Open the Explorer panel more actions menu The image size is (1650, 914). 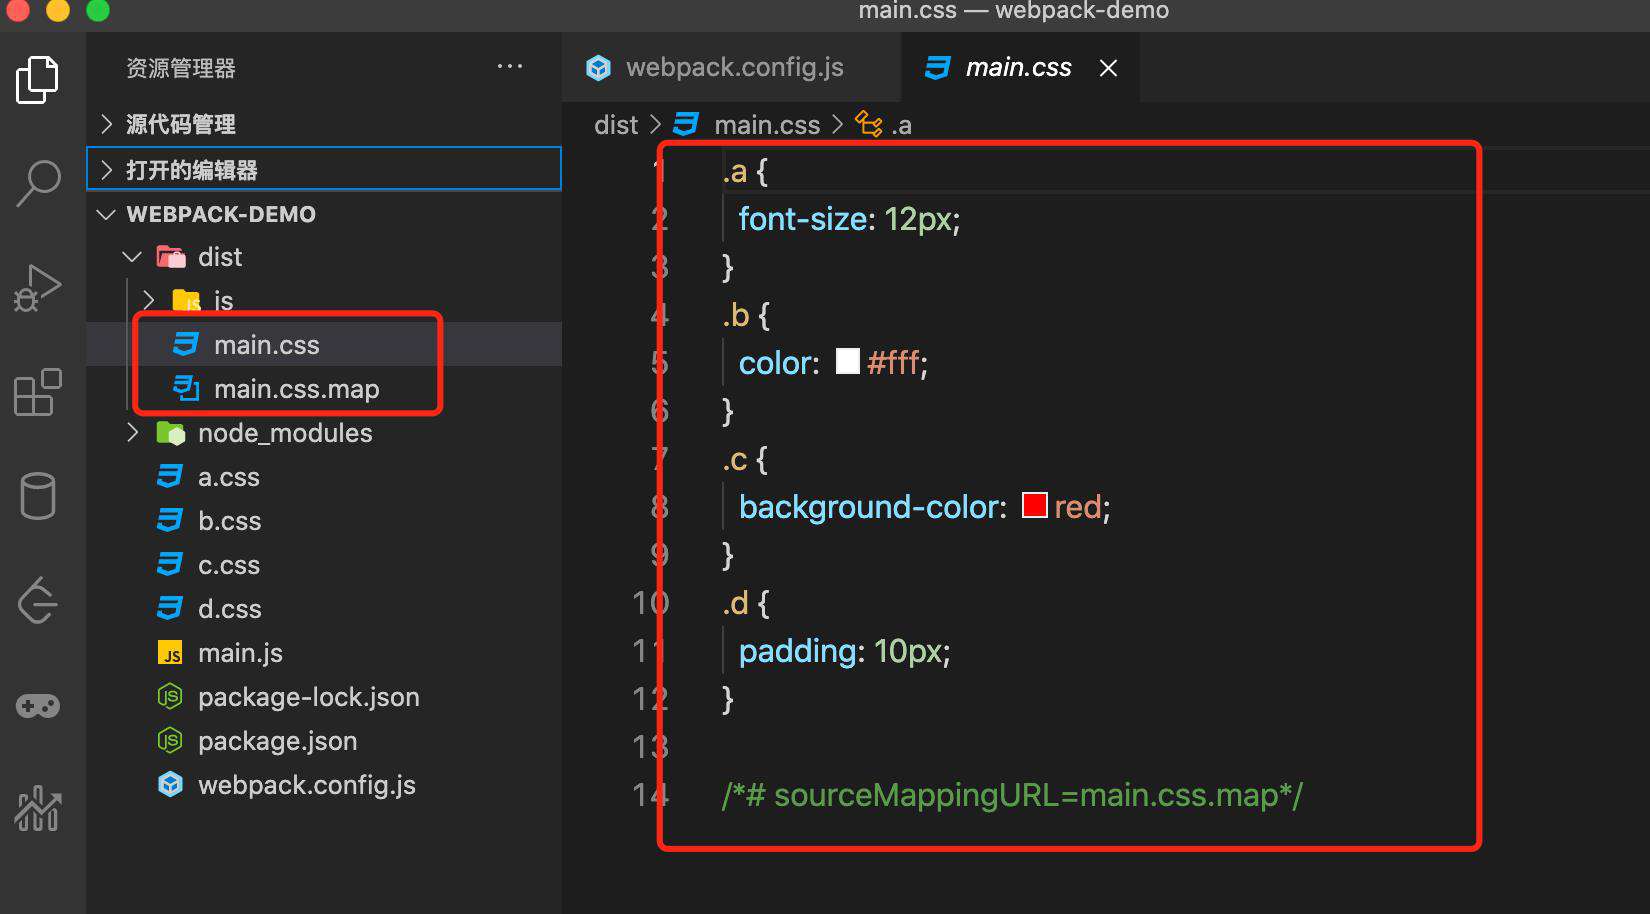[x=510, y=67]
